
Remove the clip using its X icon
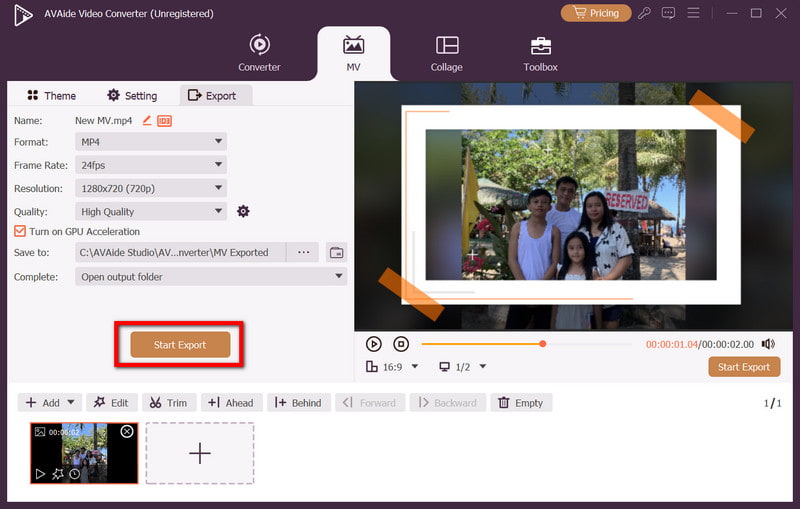(x=127, y=432)
